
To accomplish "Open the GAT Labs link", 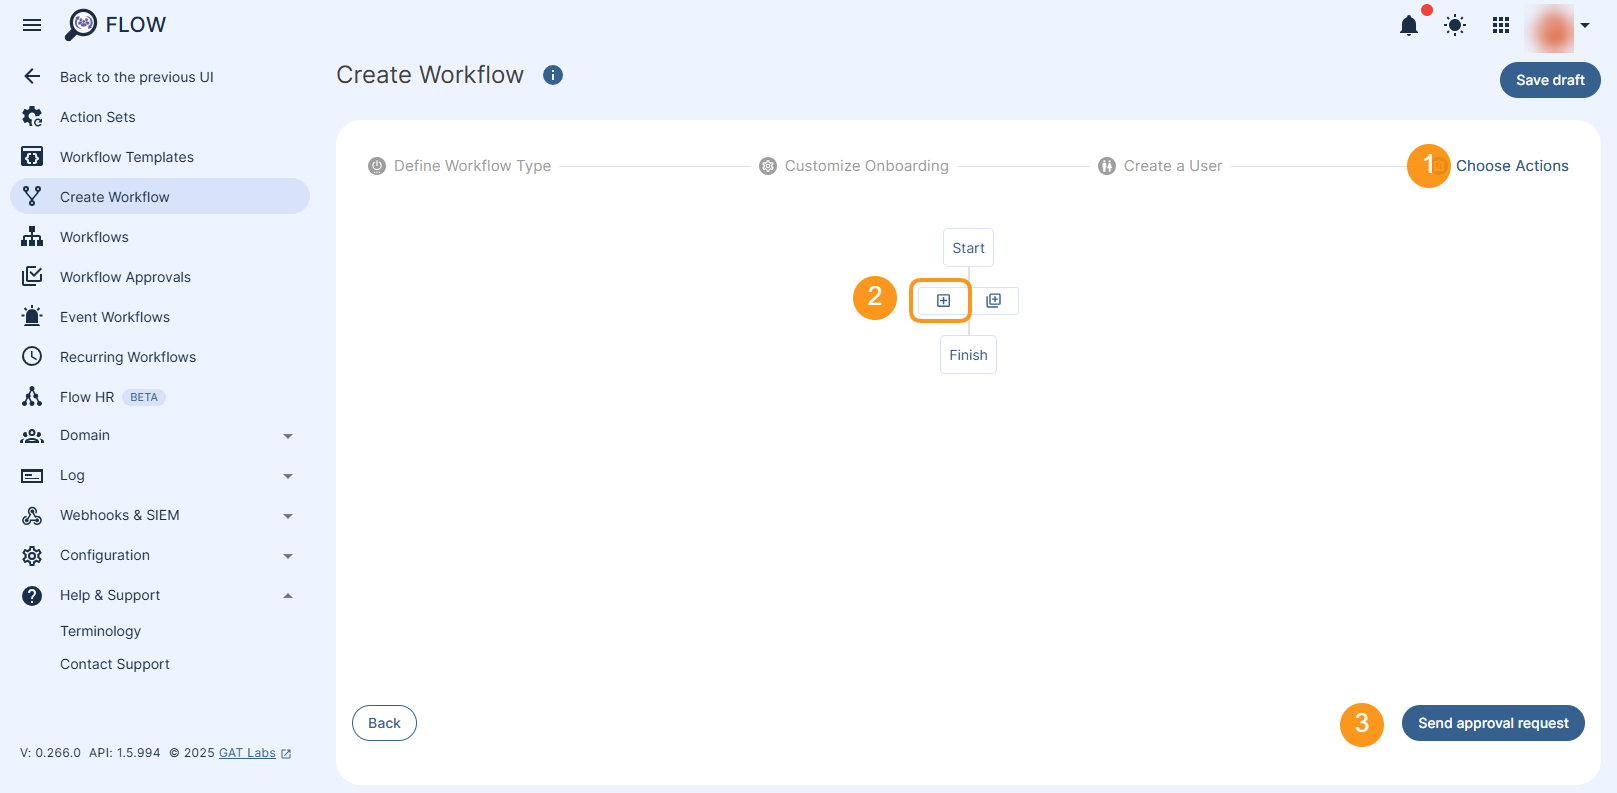I will pos(255,753).
